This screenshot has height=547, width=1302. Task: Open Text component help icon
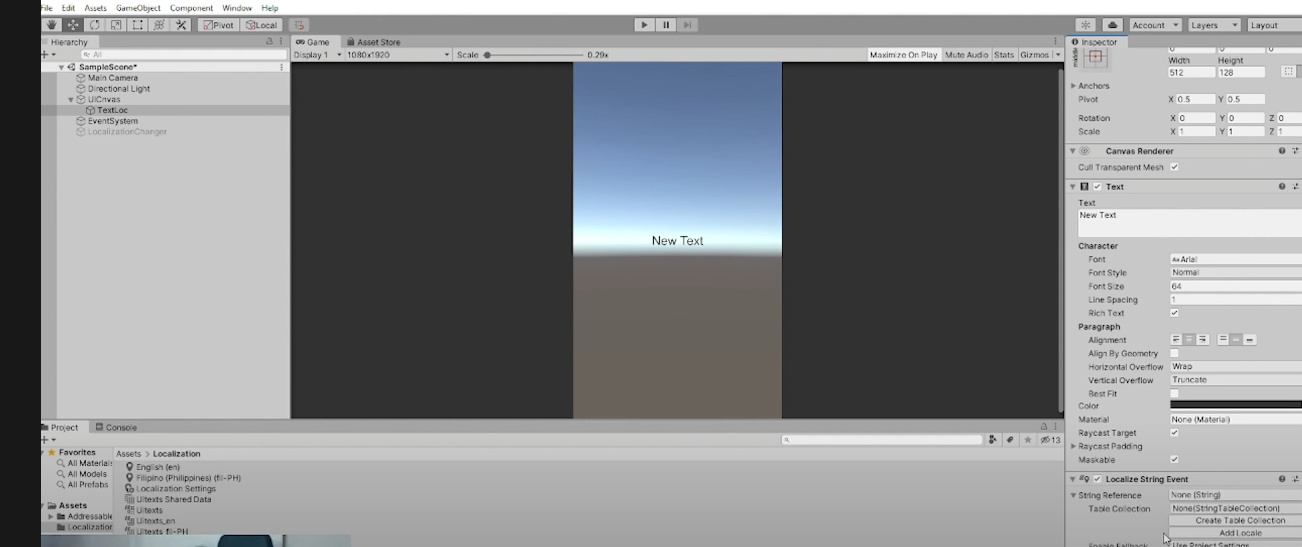[x=1282, y=187]
